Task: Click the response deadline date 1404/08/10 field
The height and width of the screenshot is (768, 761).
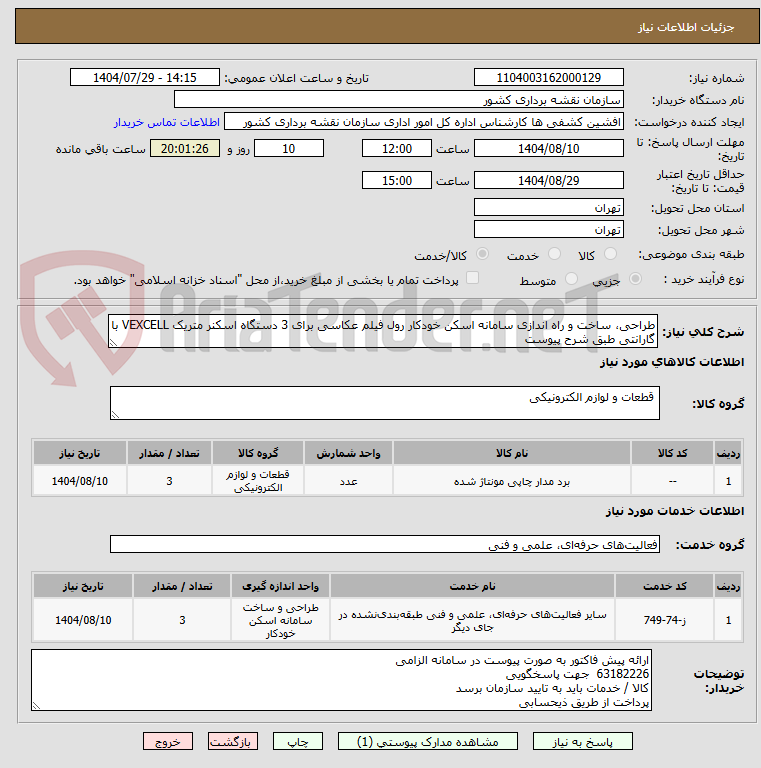Action: pos(548,148)
